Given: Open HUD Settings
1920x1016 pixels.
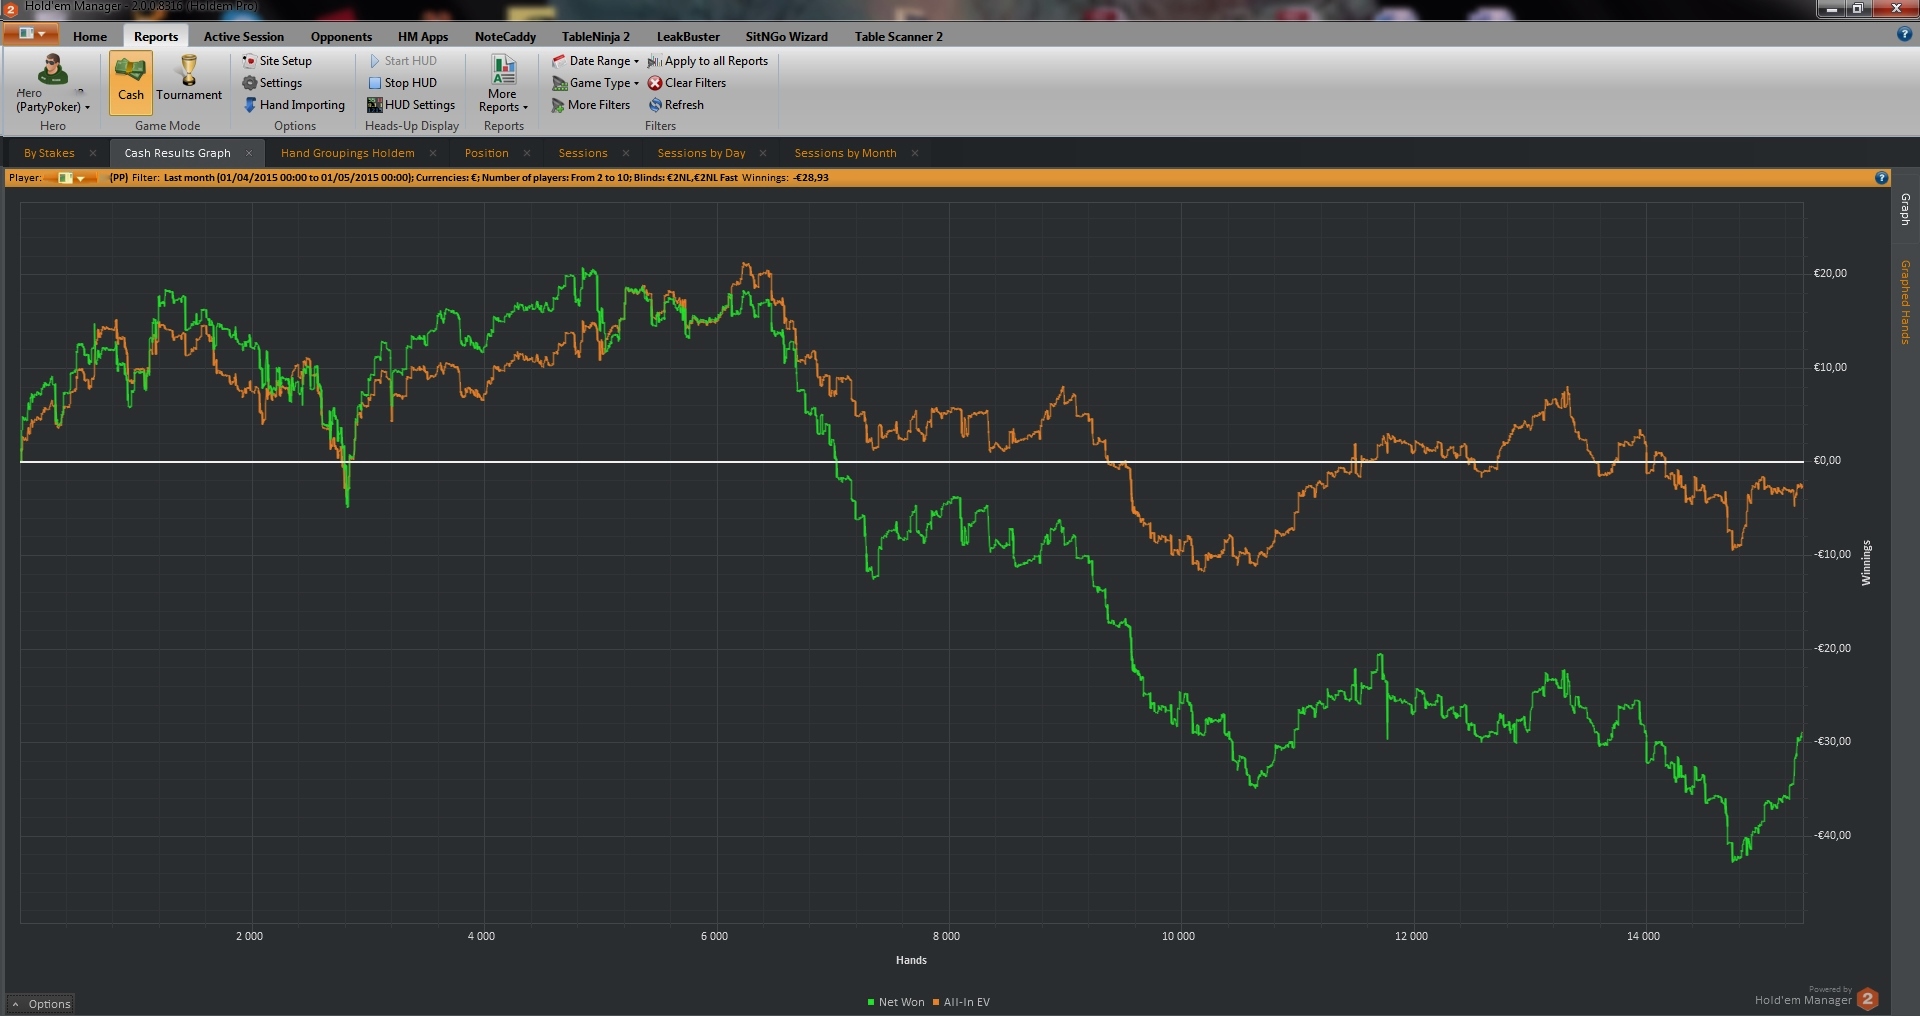Looking at the screenshot, I should point(410,105).
